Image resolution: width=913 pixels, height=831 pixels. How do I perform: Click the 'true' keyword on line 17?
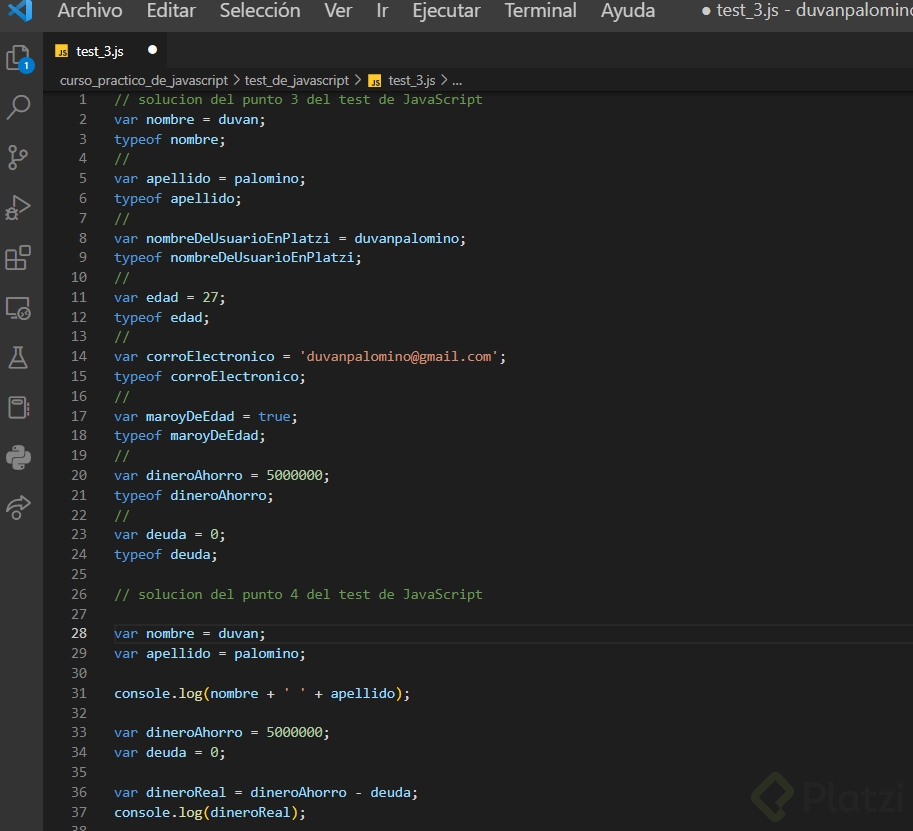pyautogui.click(x=274, y=416)
